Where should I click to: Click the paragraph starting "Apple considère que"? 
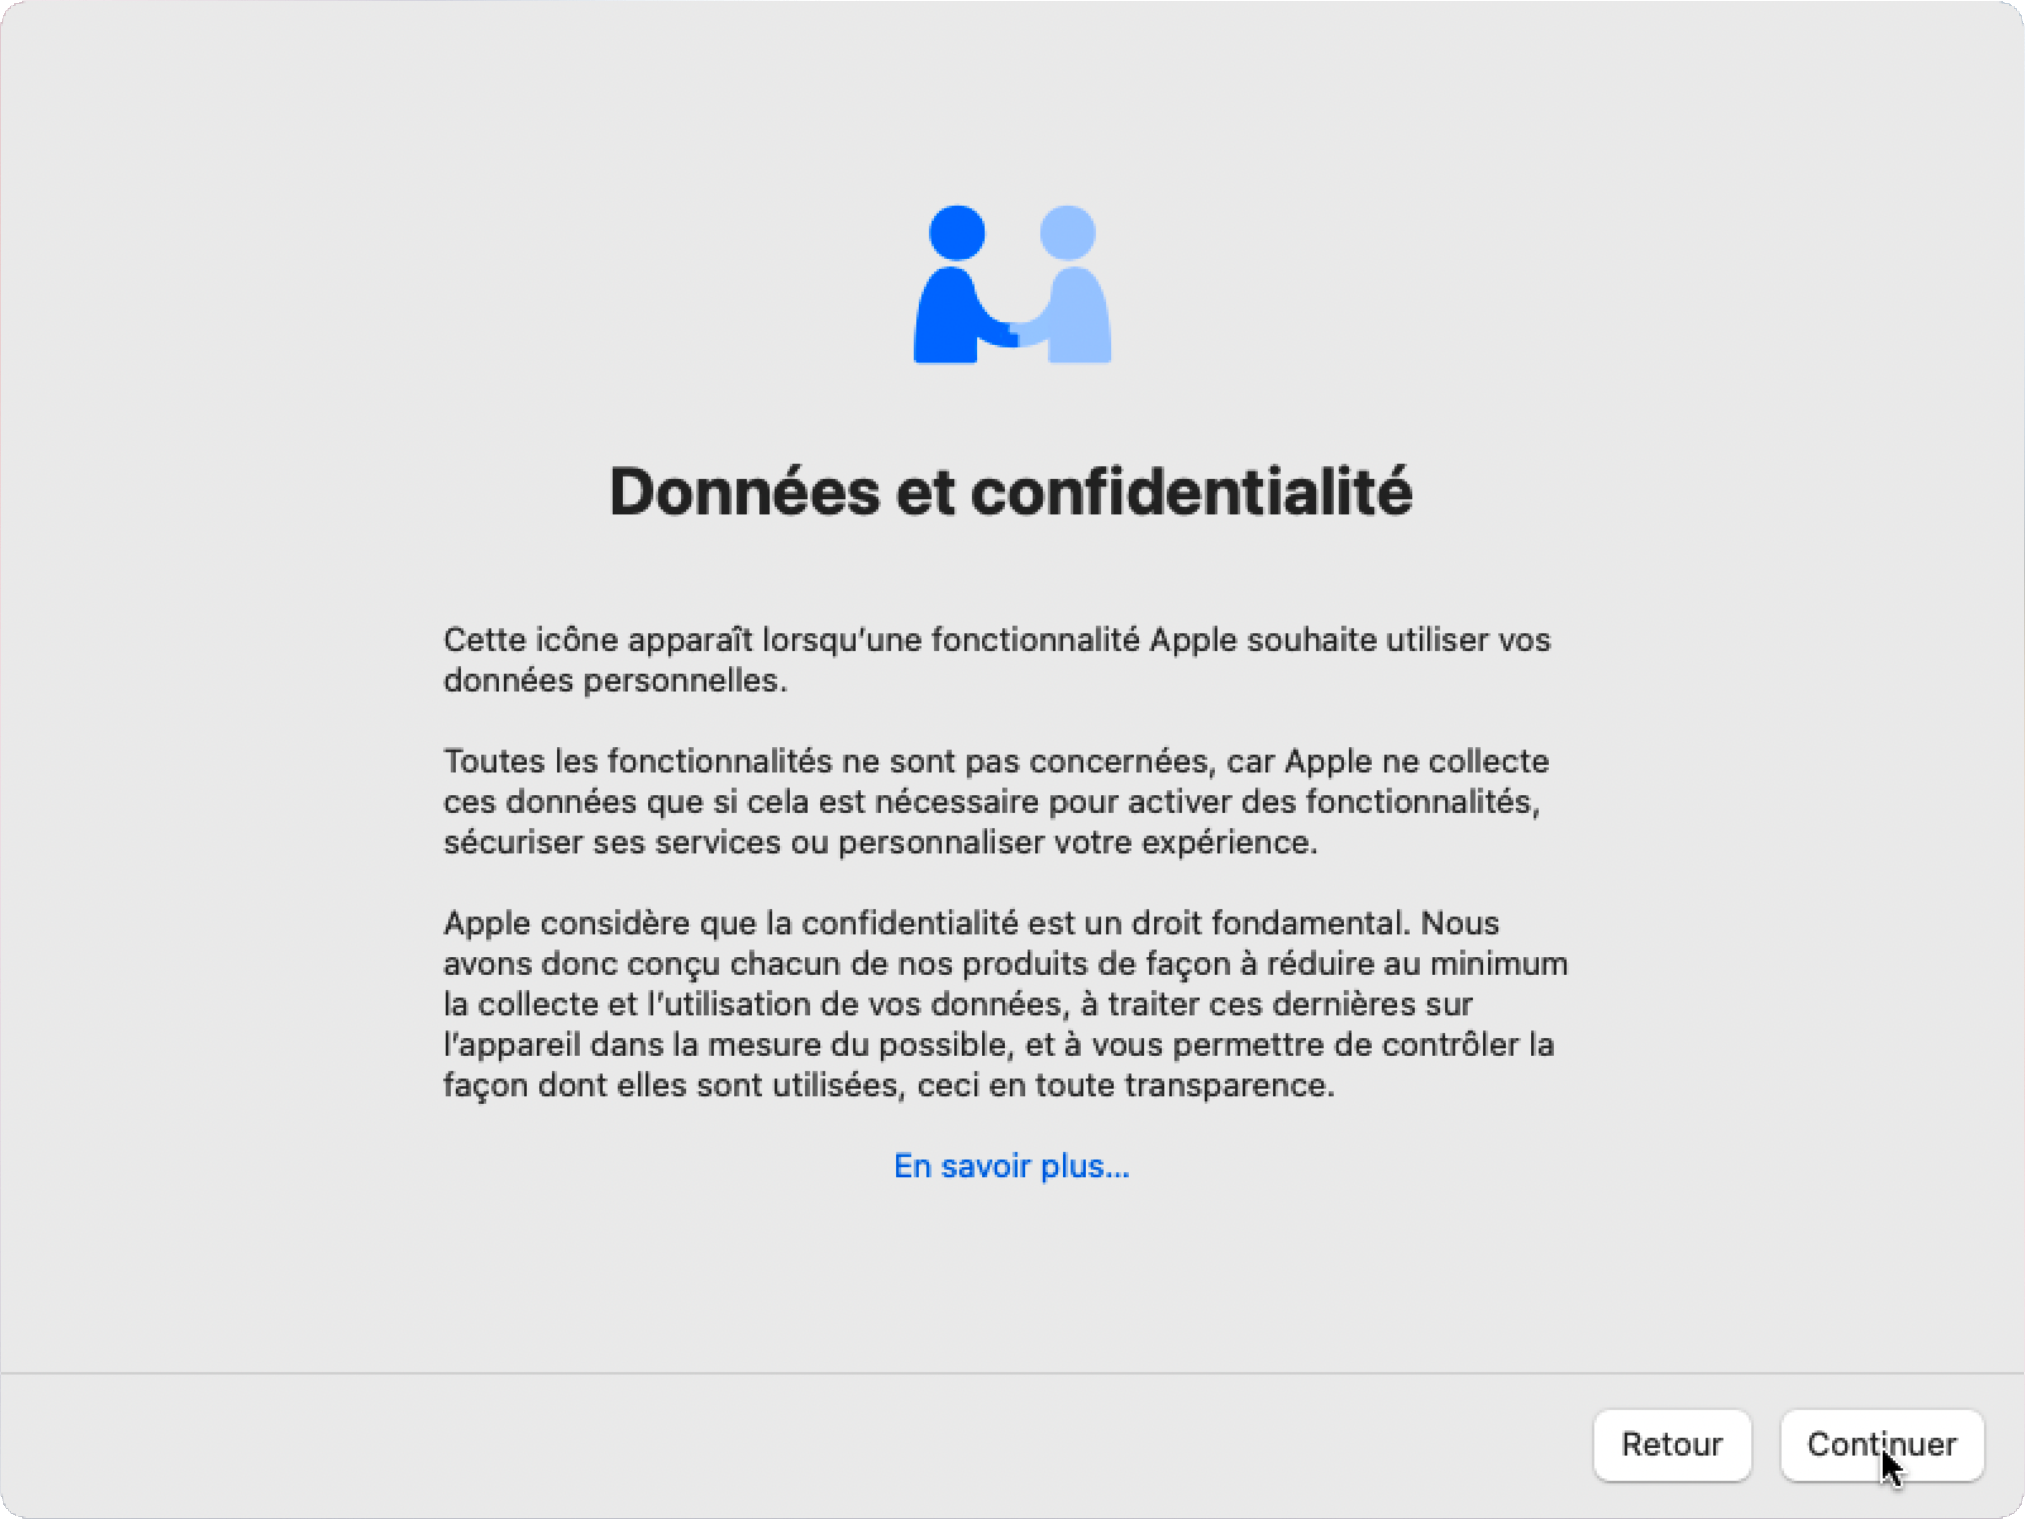pos(1004,1003)
